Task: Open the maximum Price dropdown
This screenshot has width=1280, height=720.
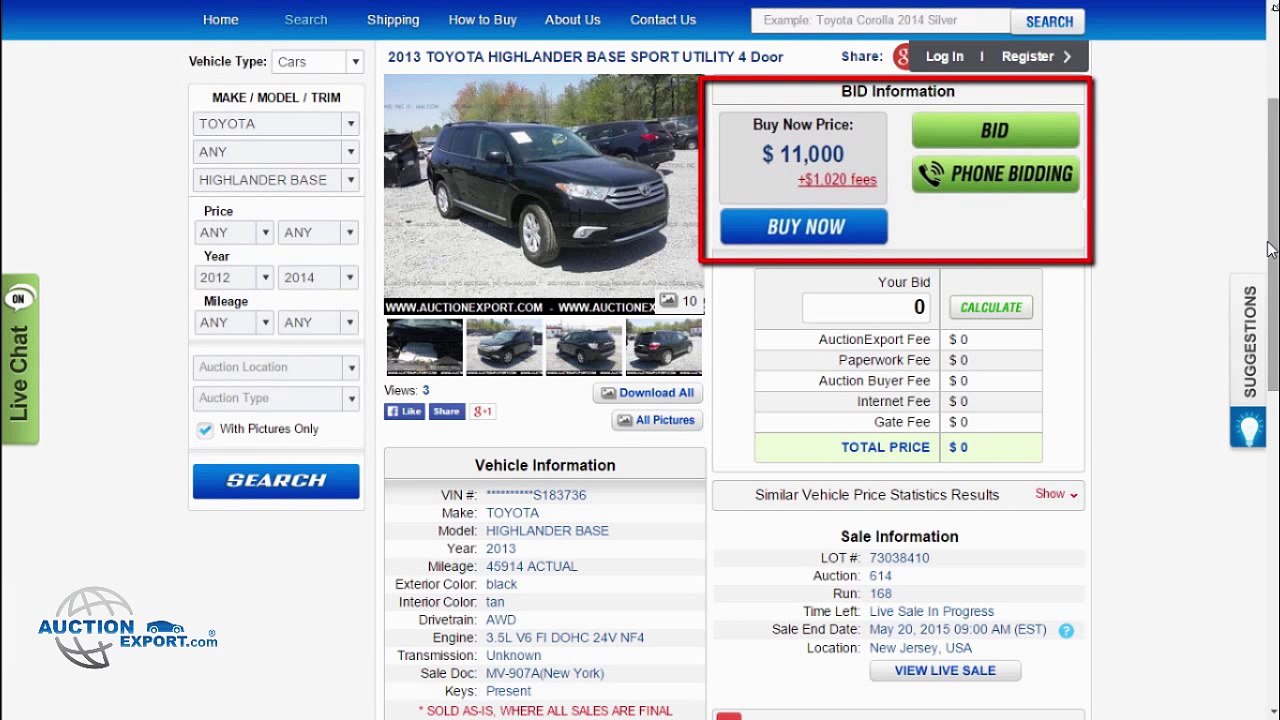Action: click(x=318, y=233)
